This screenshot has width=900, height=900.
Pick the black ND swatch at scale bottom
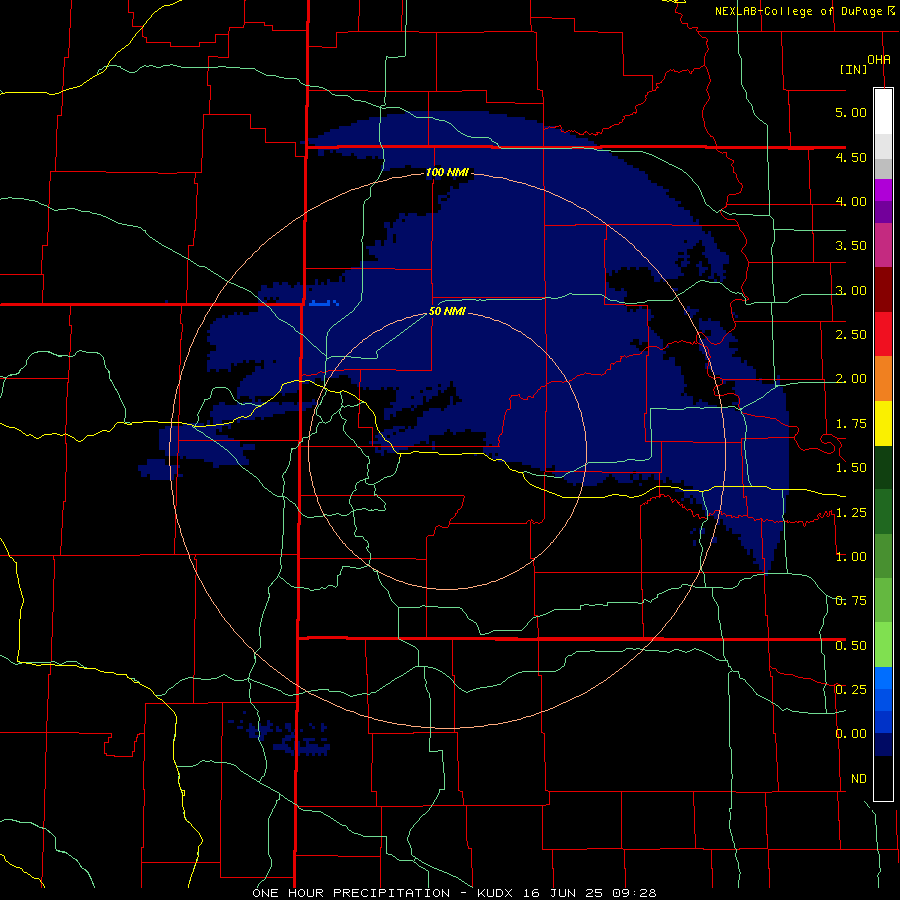[883, 778]
